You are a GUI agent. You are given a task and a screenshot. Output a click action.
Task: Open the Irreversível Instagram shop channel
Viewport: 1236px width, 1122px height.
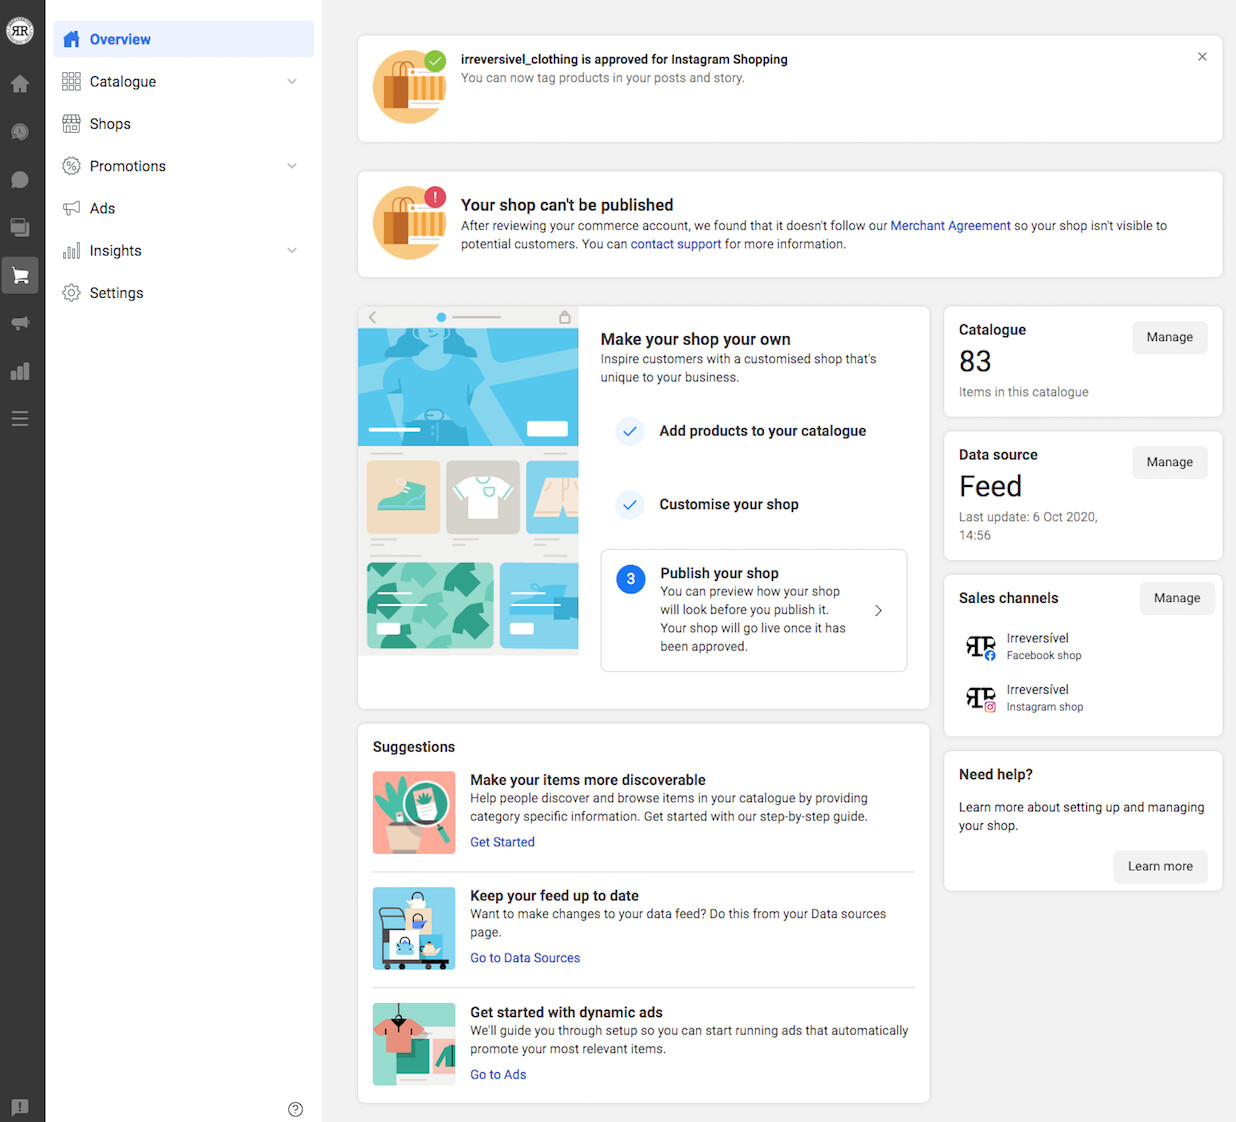[x=1025, y=698]
